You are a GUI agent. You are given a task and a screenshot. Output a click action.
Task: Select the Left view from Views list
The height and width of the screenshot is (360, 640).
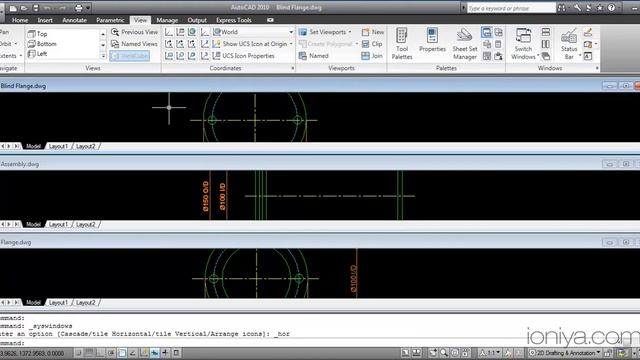[38, 54]
